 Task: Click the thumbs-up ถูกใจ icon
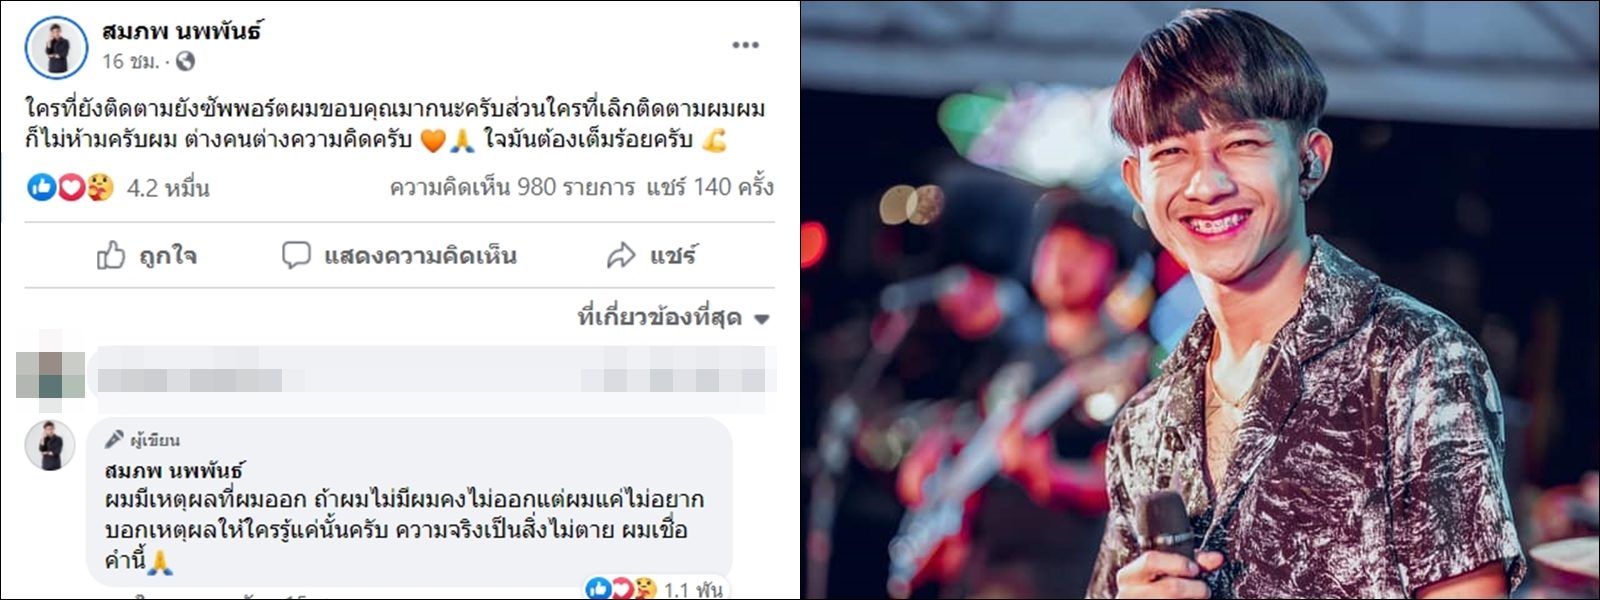click(111, 256)
